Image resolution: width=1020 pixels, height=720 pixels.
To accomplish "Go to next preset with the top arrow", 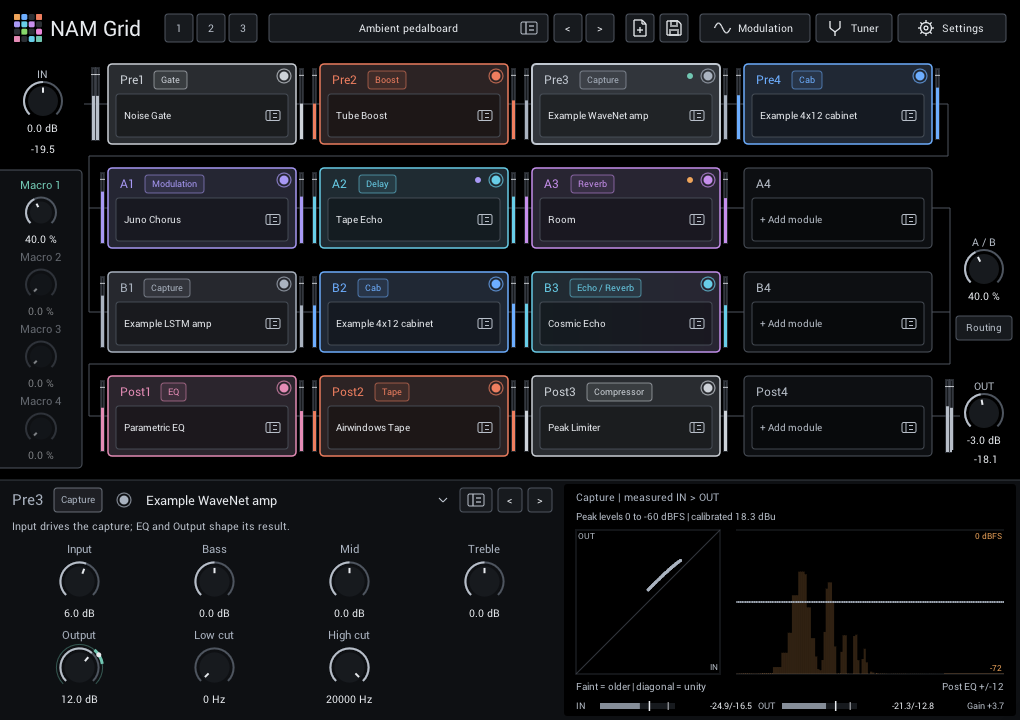I will tap(600, 28).
